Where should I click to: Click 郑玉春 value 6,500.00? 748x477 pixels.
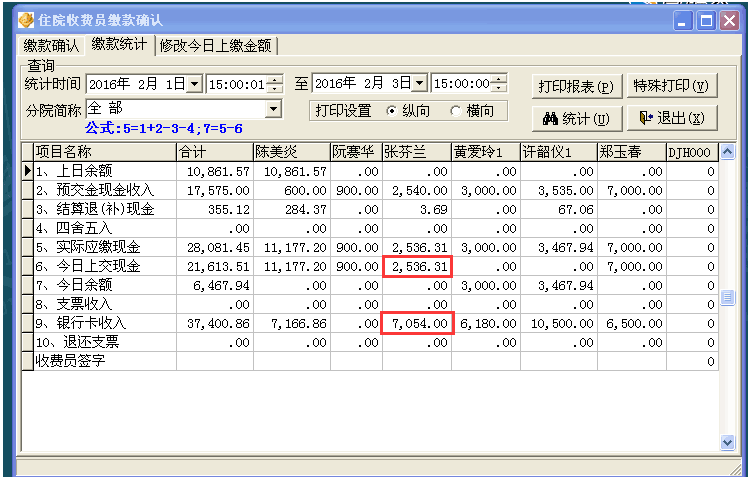[x=632, y=323]
